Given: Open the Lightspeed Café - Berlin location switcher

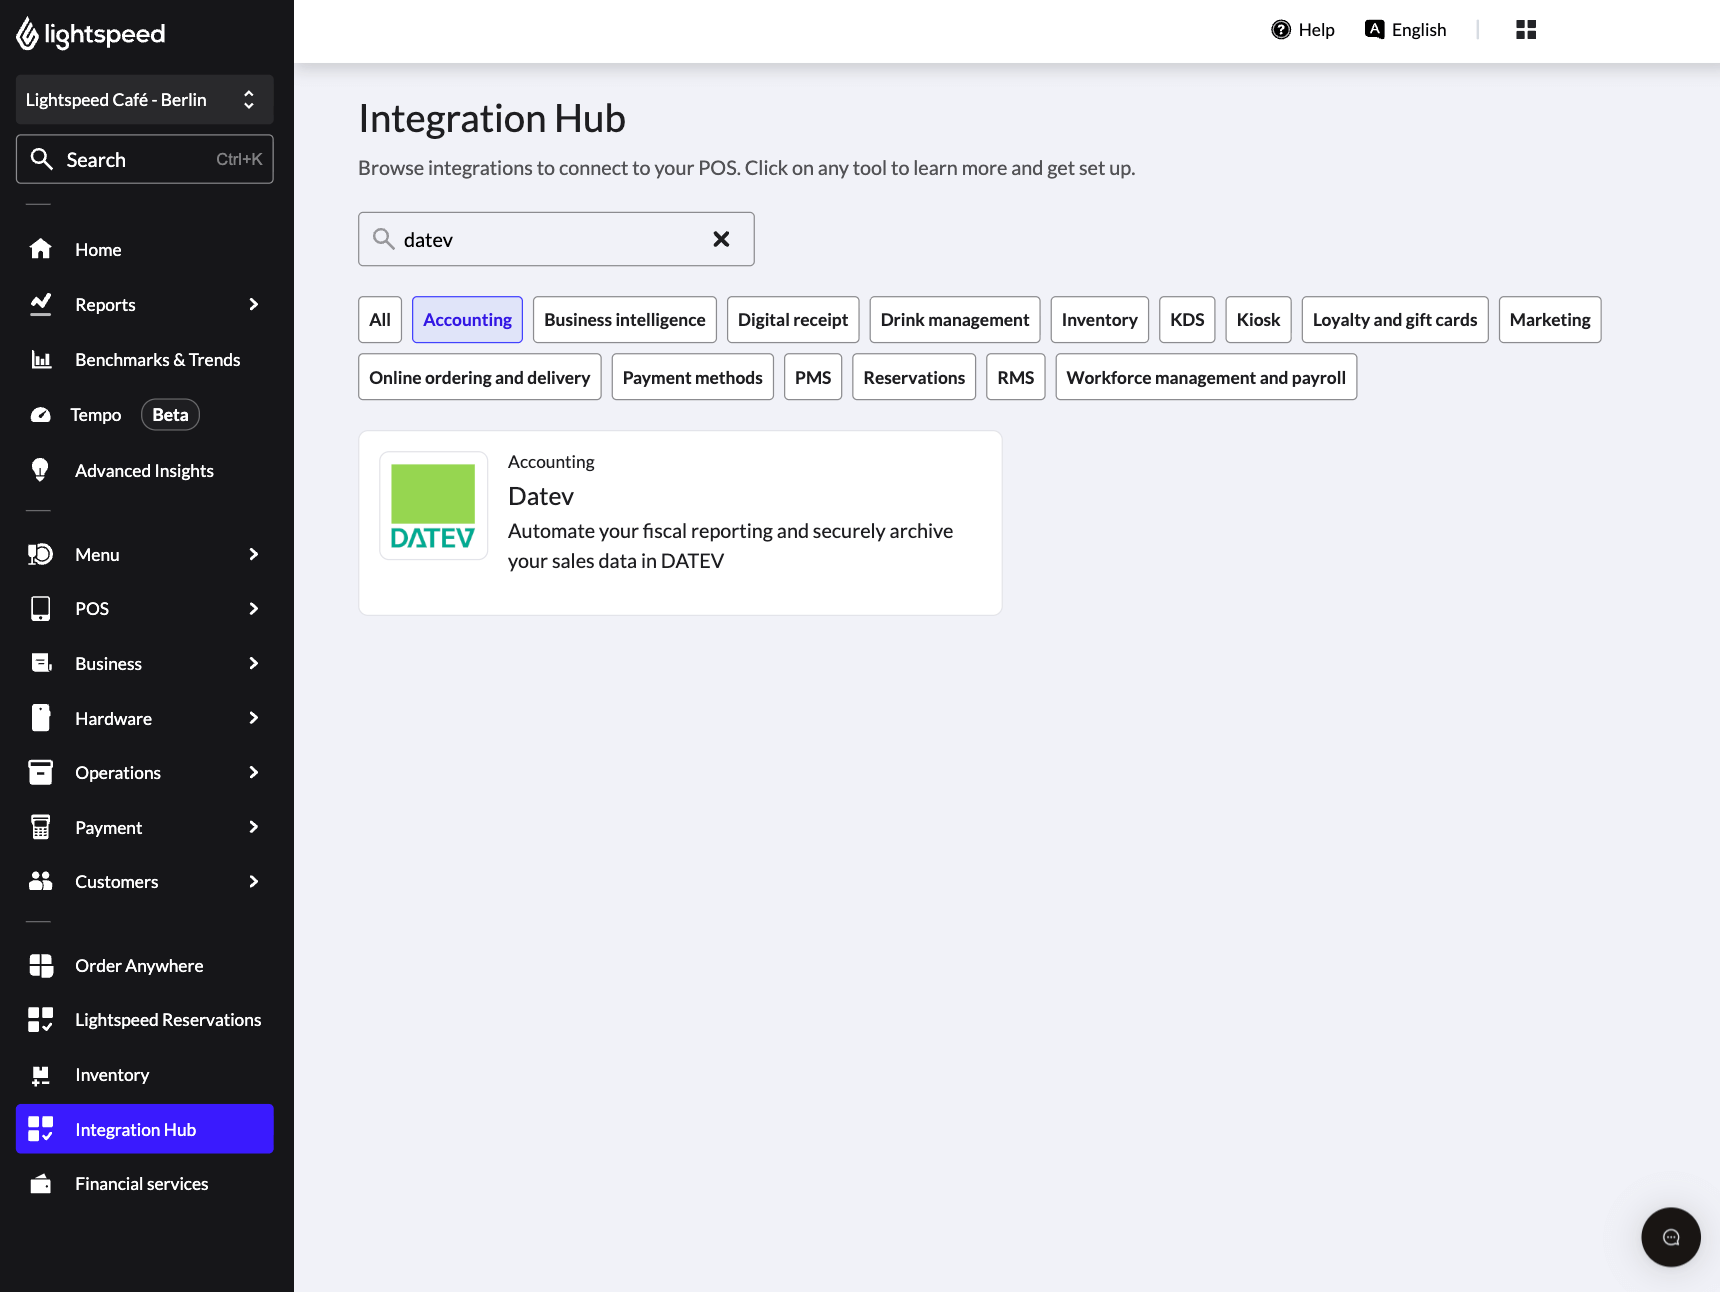Looking at the screenshot, I should [x=144, y=99].
